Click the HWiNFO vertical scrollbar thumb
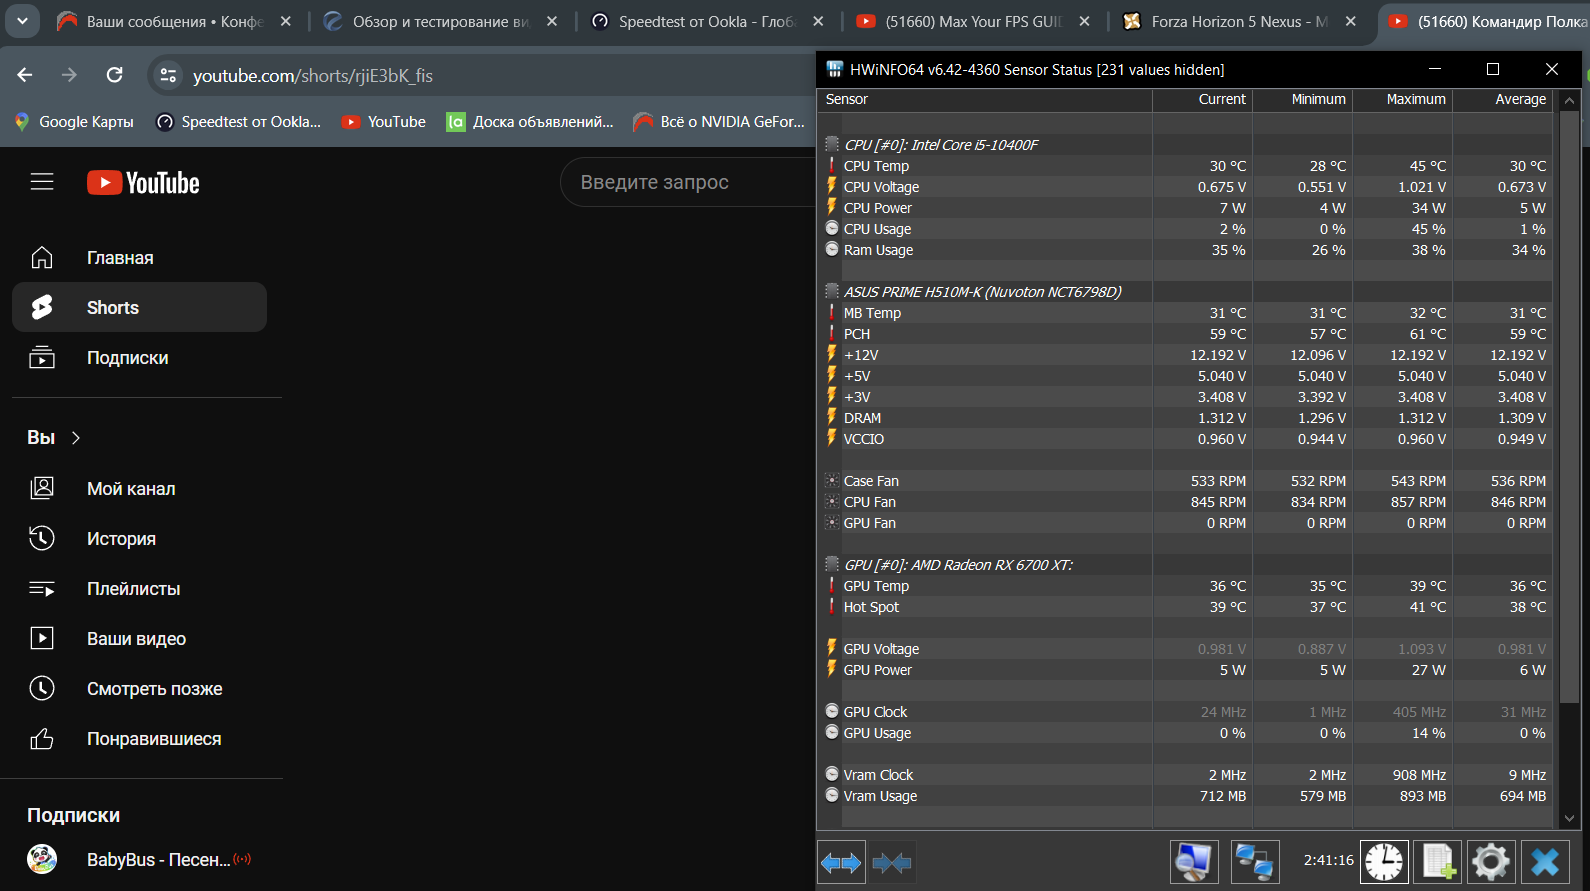The width and height of the screenshot is (1590, 891). [x=1569, y=405]
